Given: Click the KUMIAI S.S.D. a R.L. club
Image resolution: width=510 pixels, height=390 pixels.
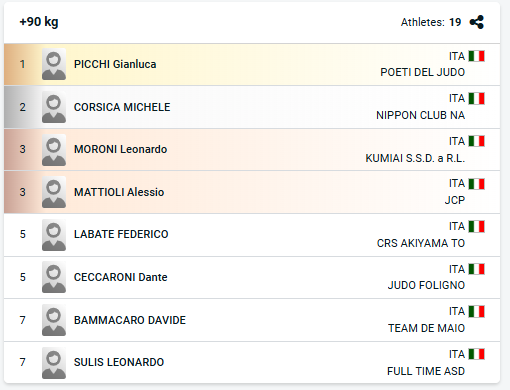Looking at the screenshot, I should [415, 158].
